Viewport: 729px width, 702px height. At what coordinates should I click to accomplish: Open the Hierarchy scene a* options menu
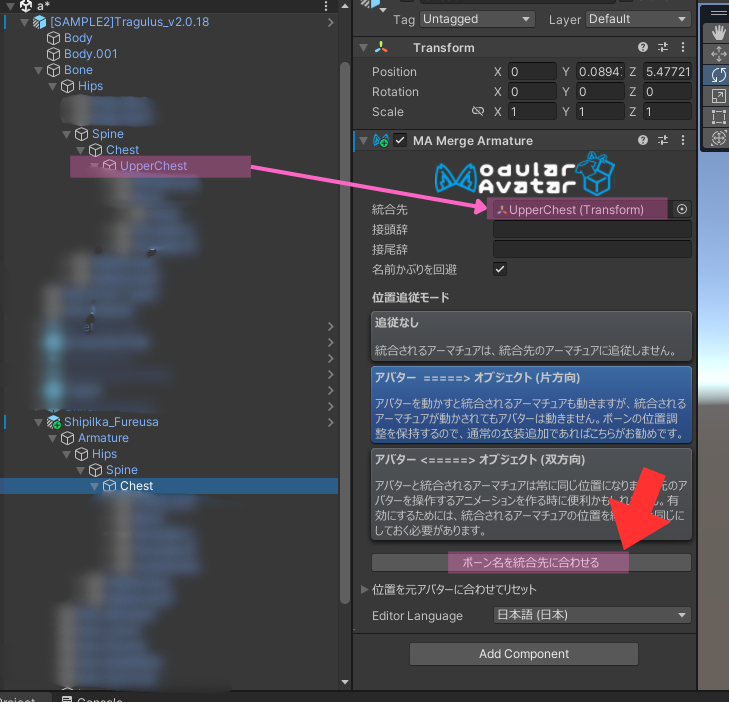tap(328, 6)
